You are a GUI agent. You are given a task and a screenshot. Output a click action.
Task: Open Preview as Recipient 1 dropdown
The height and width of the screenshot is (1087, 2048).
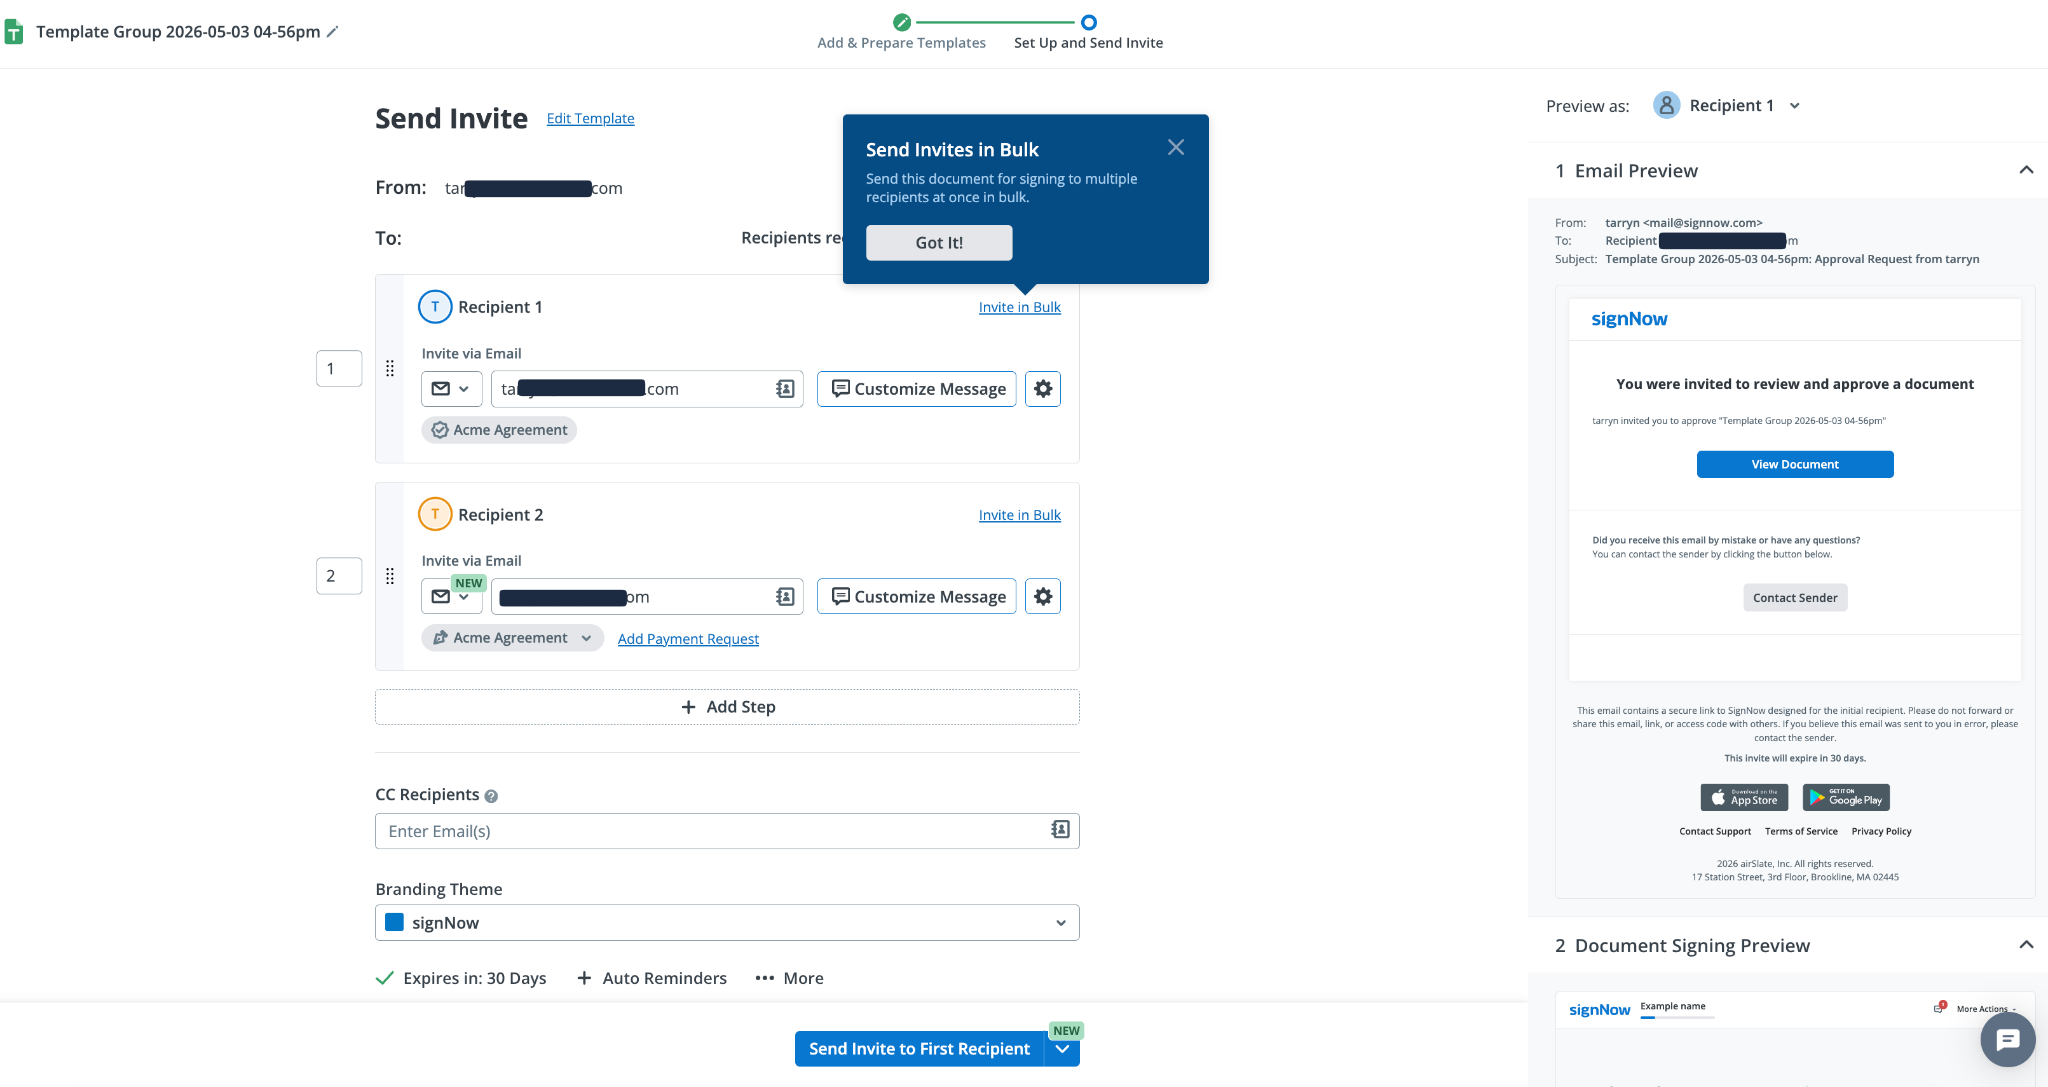(1727, 105)
